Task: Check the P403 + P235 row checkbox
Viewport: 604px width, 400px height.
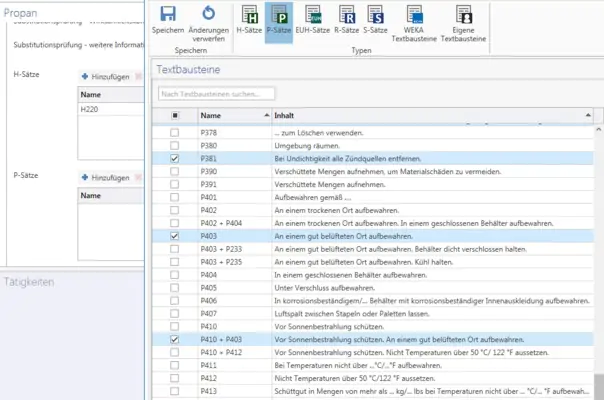Action: click(174, 262)
